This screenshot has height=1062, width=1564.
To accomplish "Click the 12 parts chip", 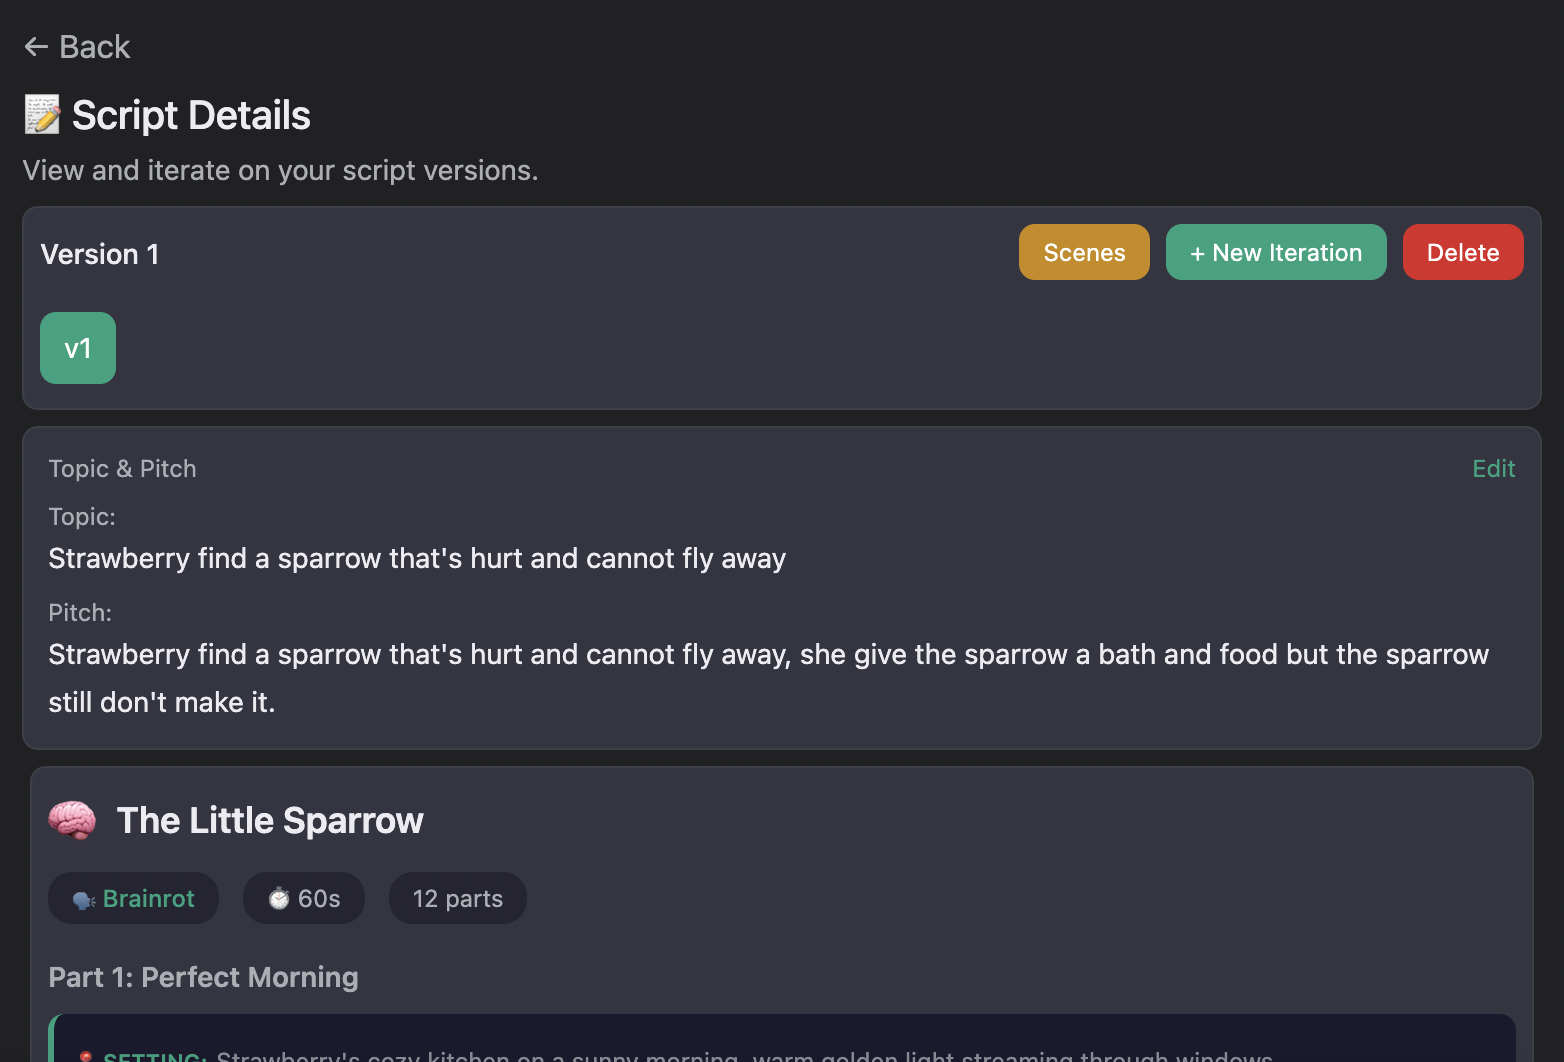I will pos(457,899).
